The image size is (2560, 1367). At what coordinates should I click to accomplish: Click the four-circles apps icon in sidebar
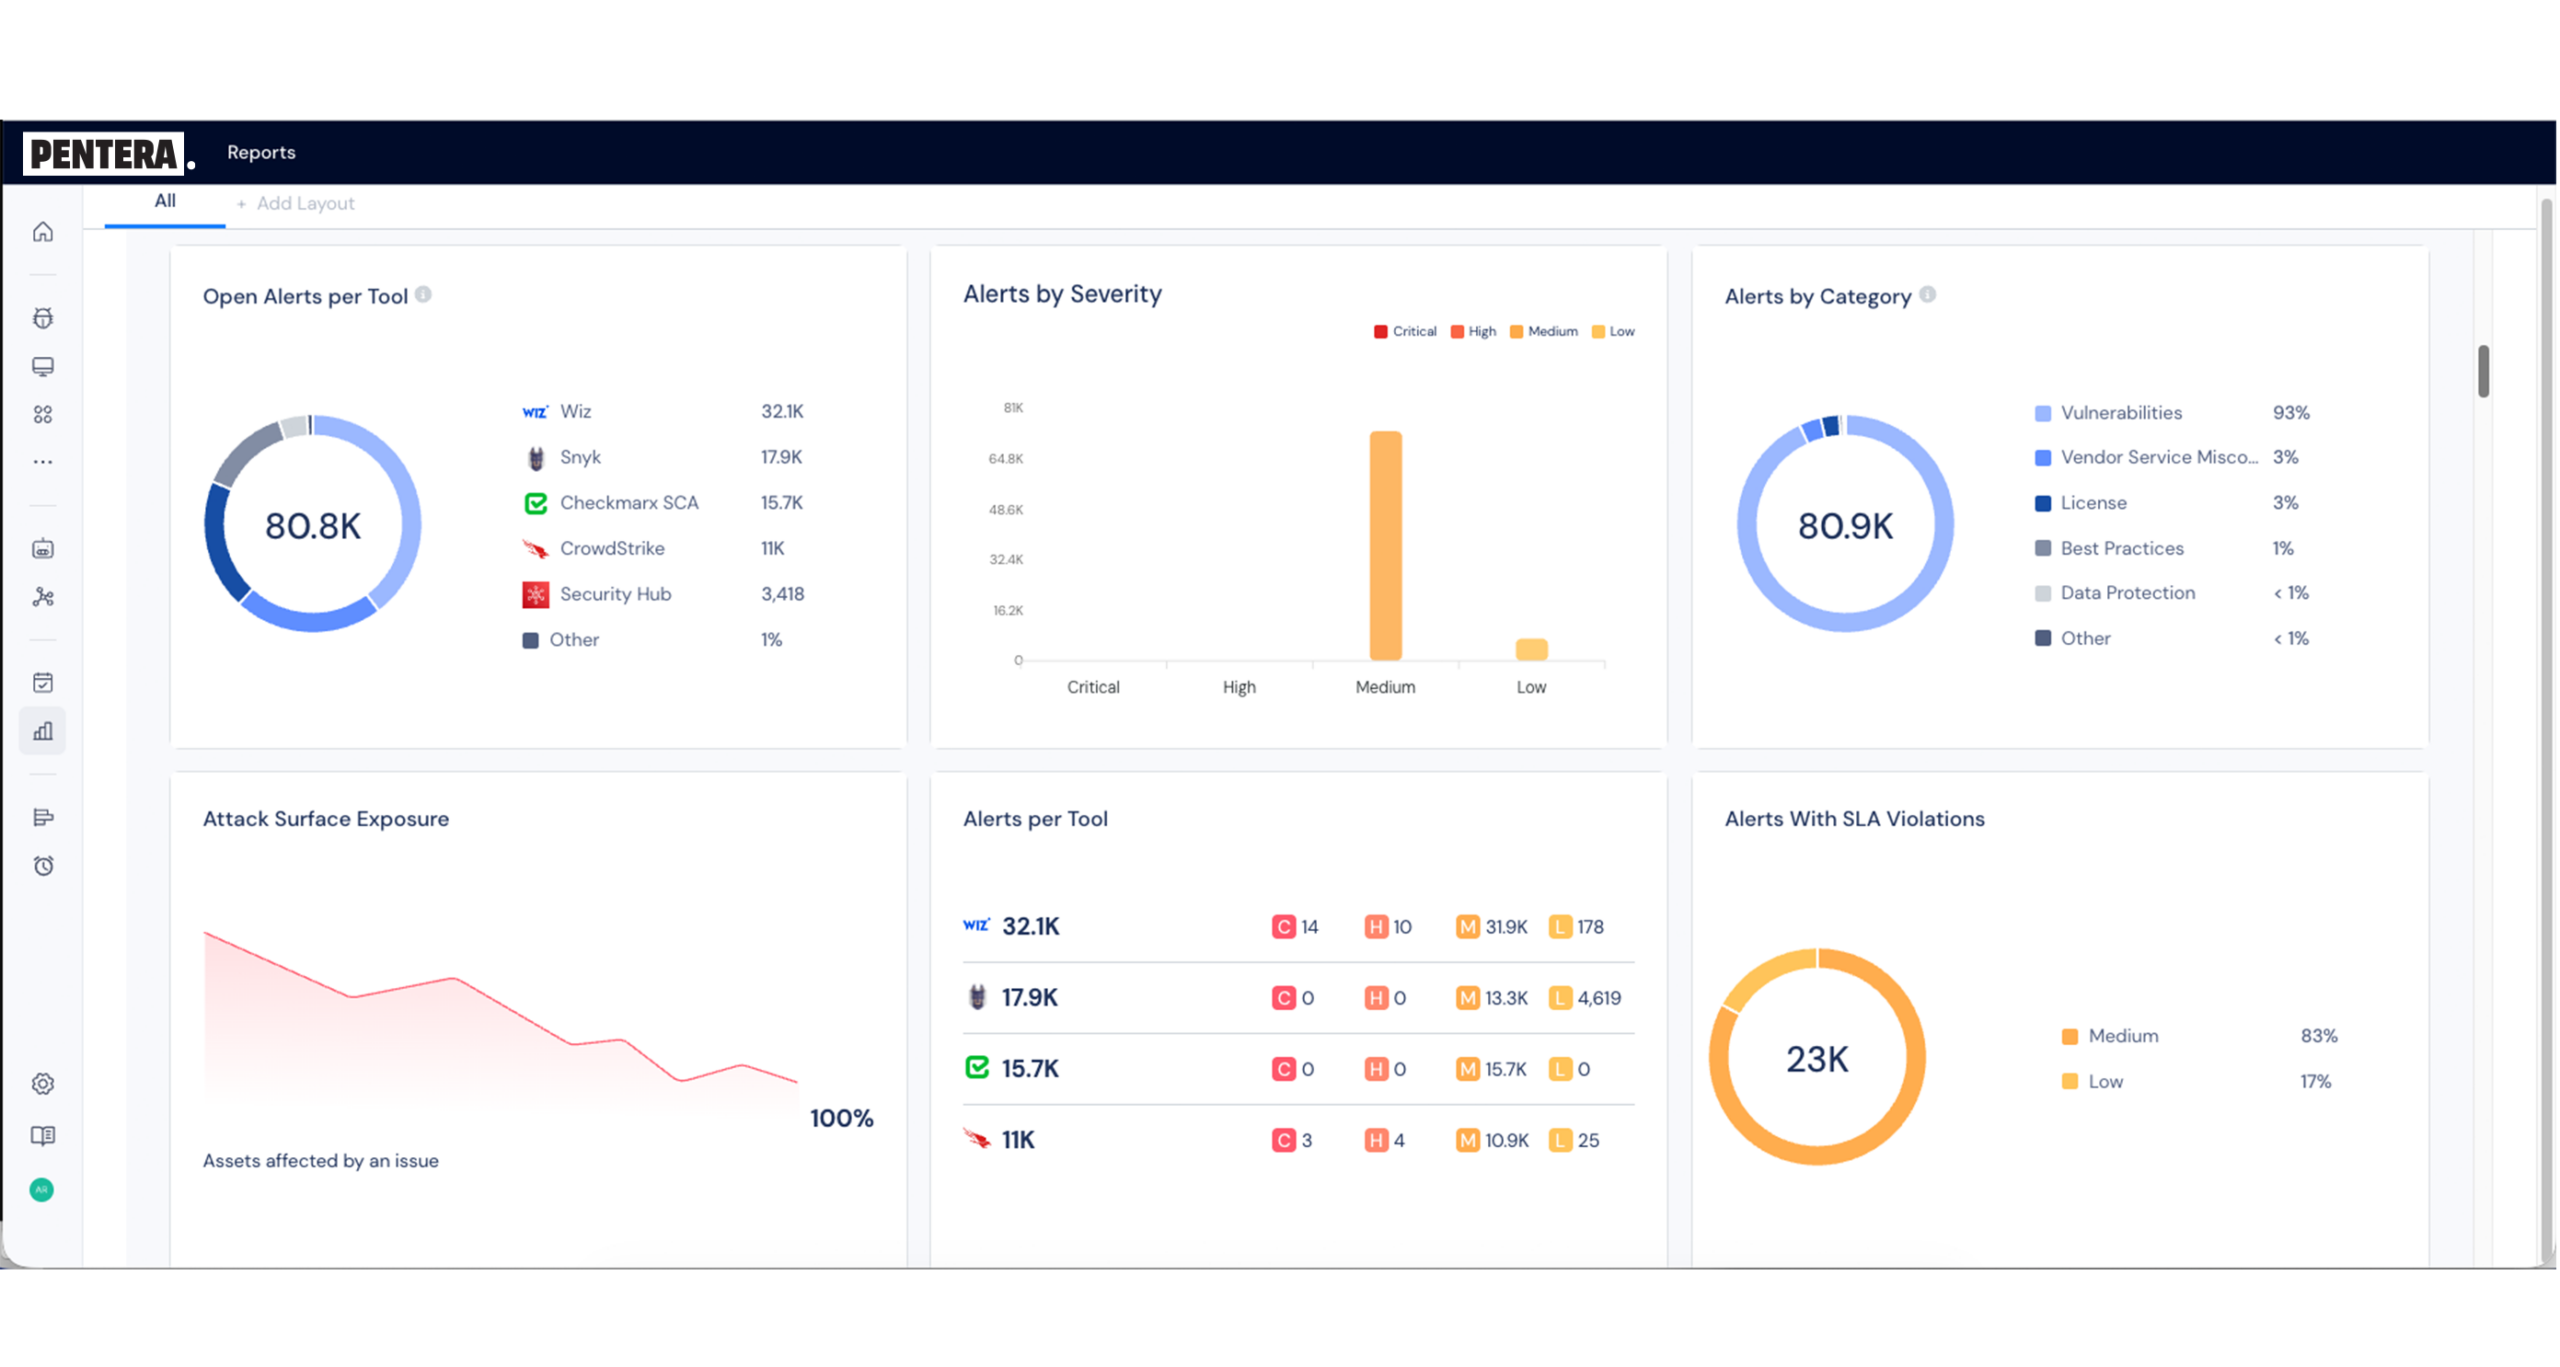pyautogui.click(x=43, y=414)
